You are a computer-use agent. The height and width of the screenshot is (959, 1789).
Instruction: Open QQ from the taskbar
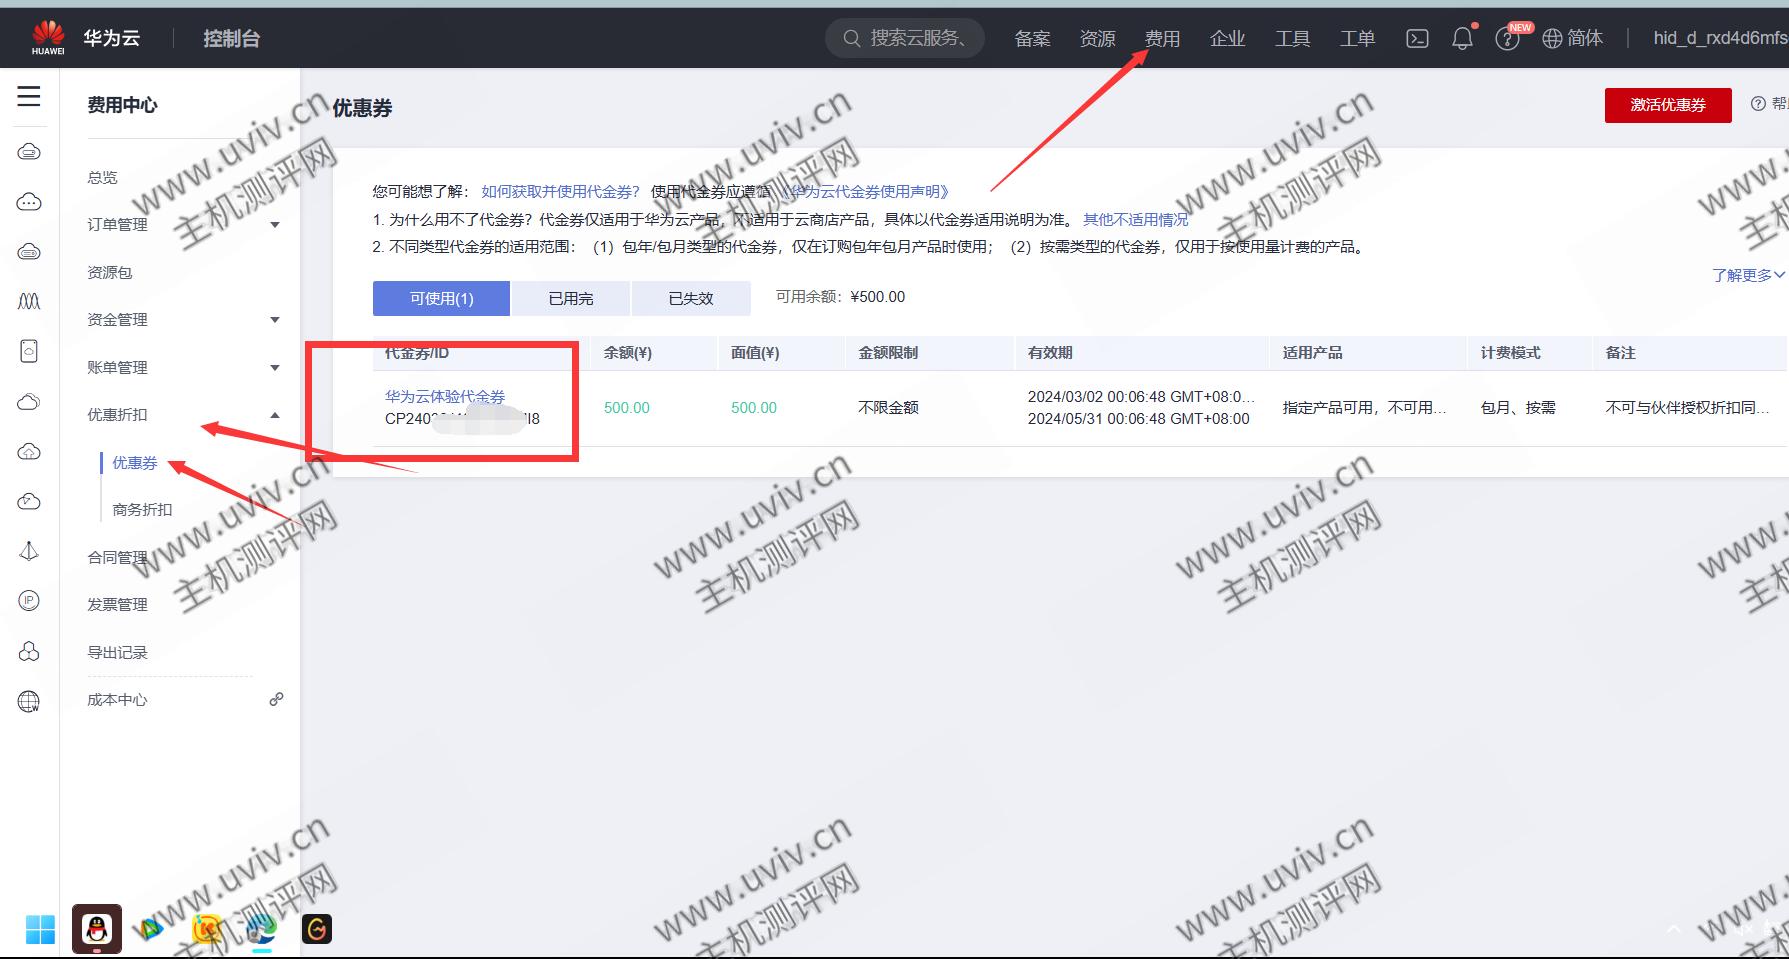point(97,929)
